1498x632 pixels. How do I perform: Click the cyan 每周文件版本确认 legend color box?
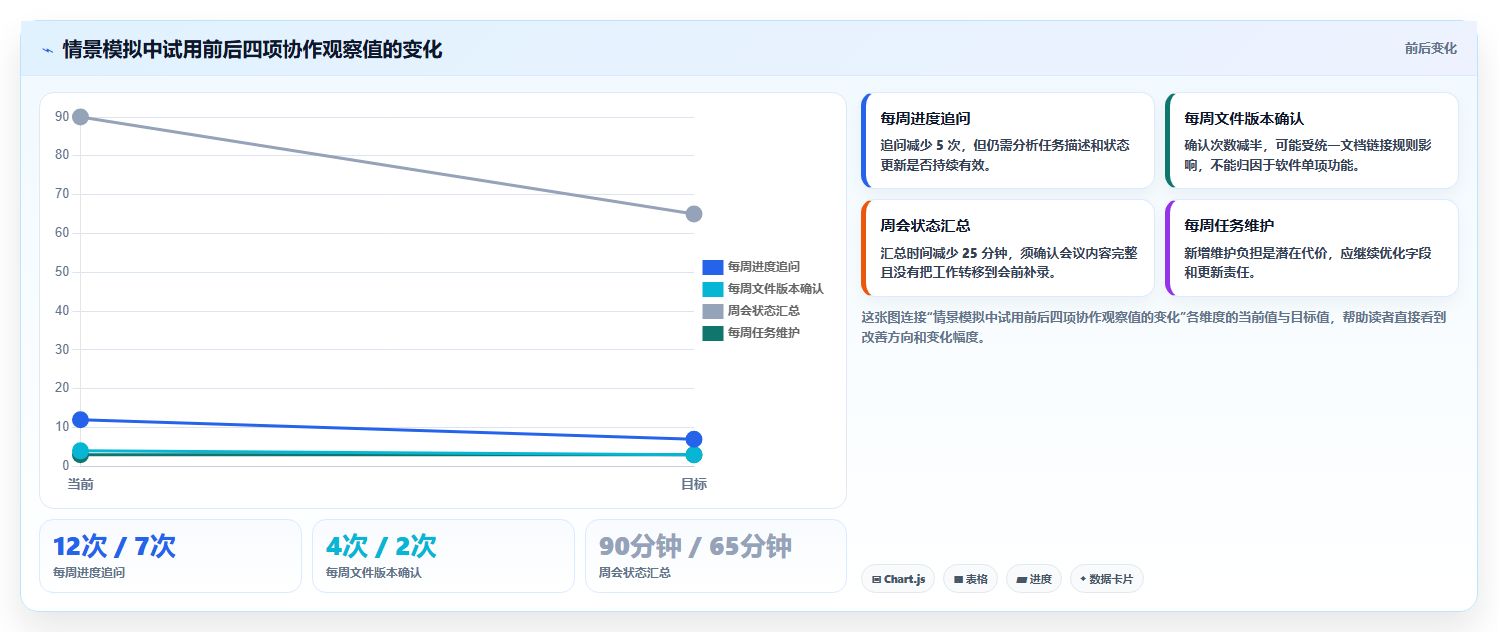coord(713,289)
